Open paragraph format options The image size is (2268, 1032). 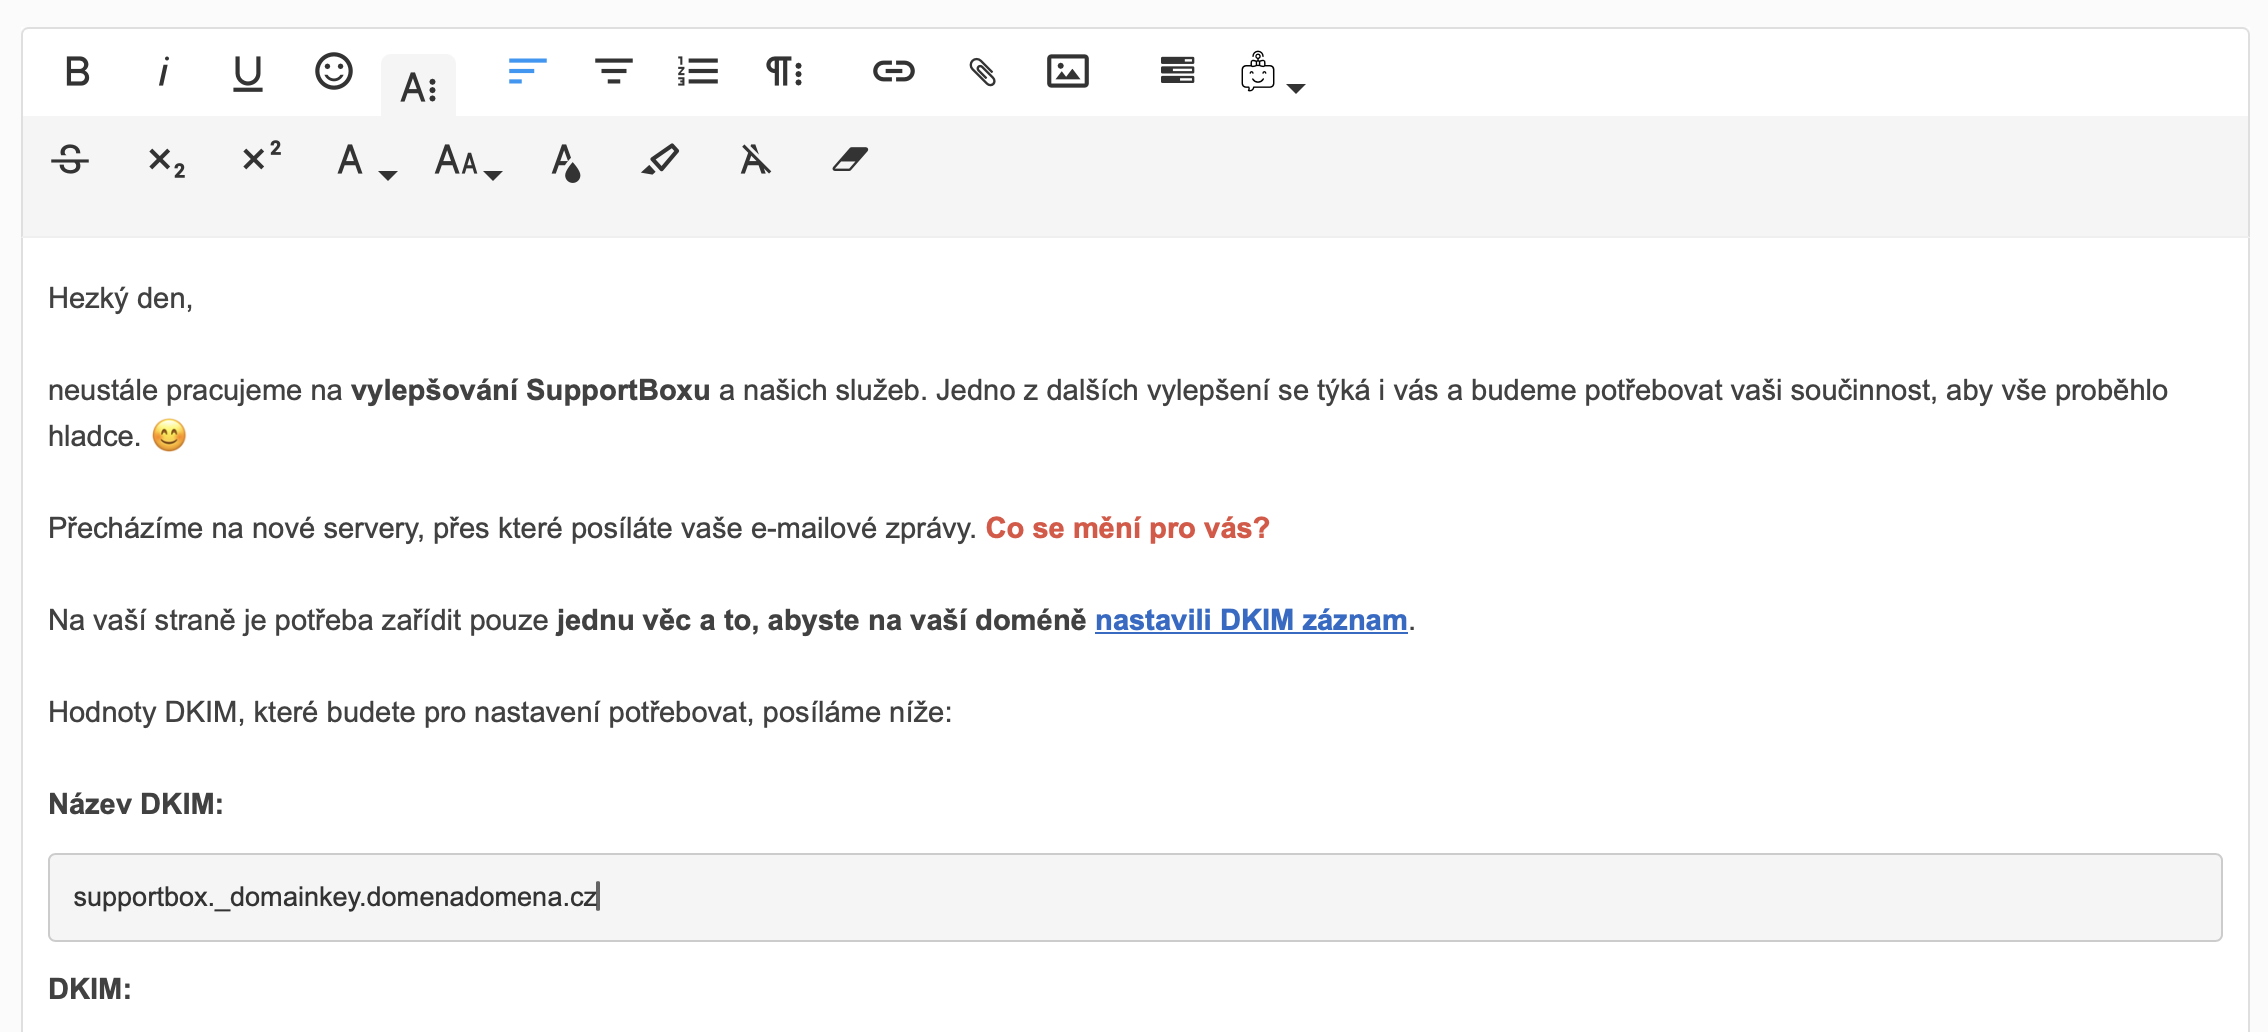point(784,72)
